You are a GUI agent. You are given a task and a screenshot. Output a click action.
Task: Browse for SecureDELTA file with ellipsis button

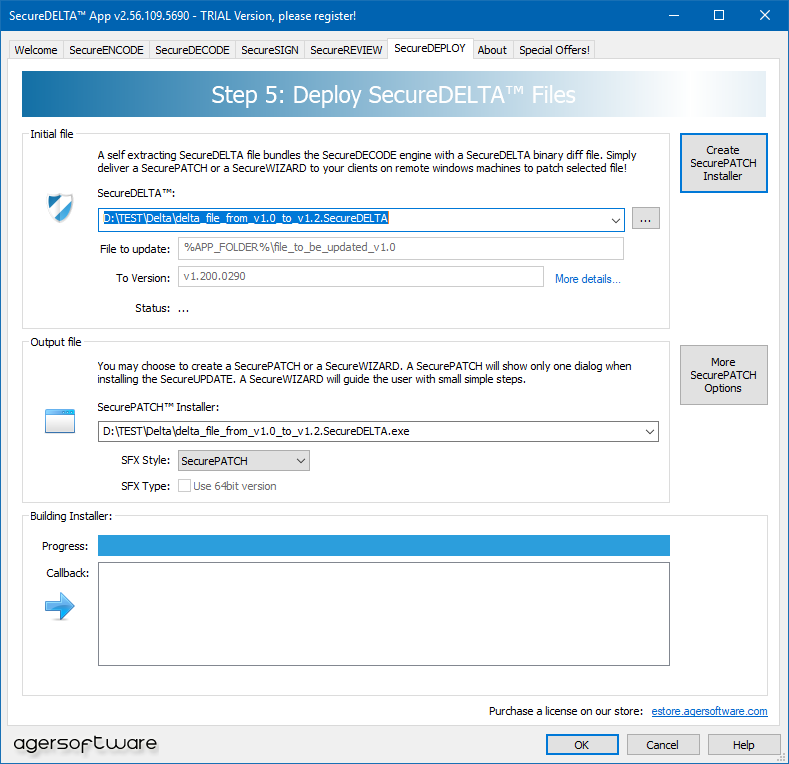pos(646,218)
